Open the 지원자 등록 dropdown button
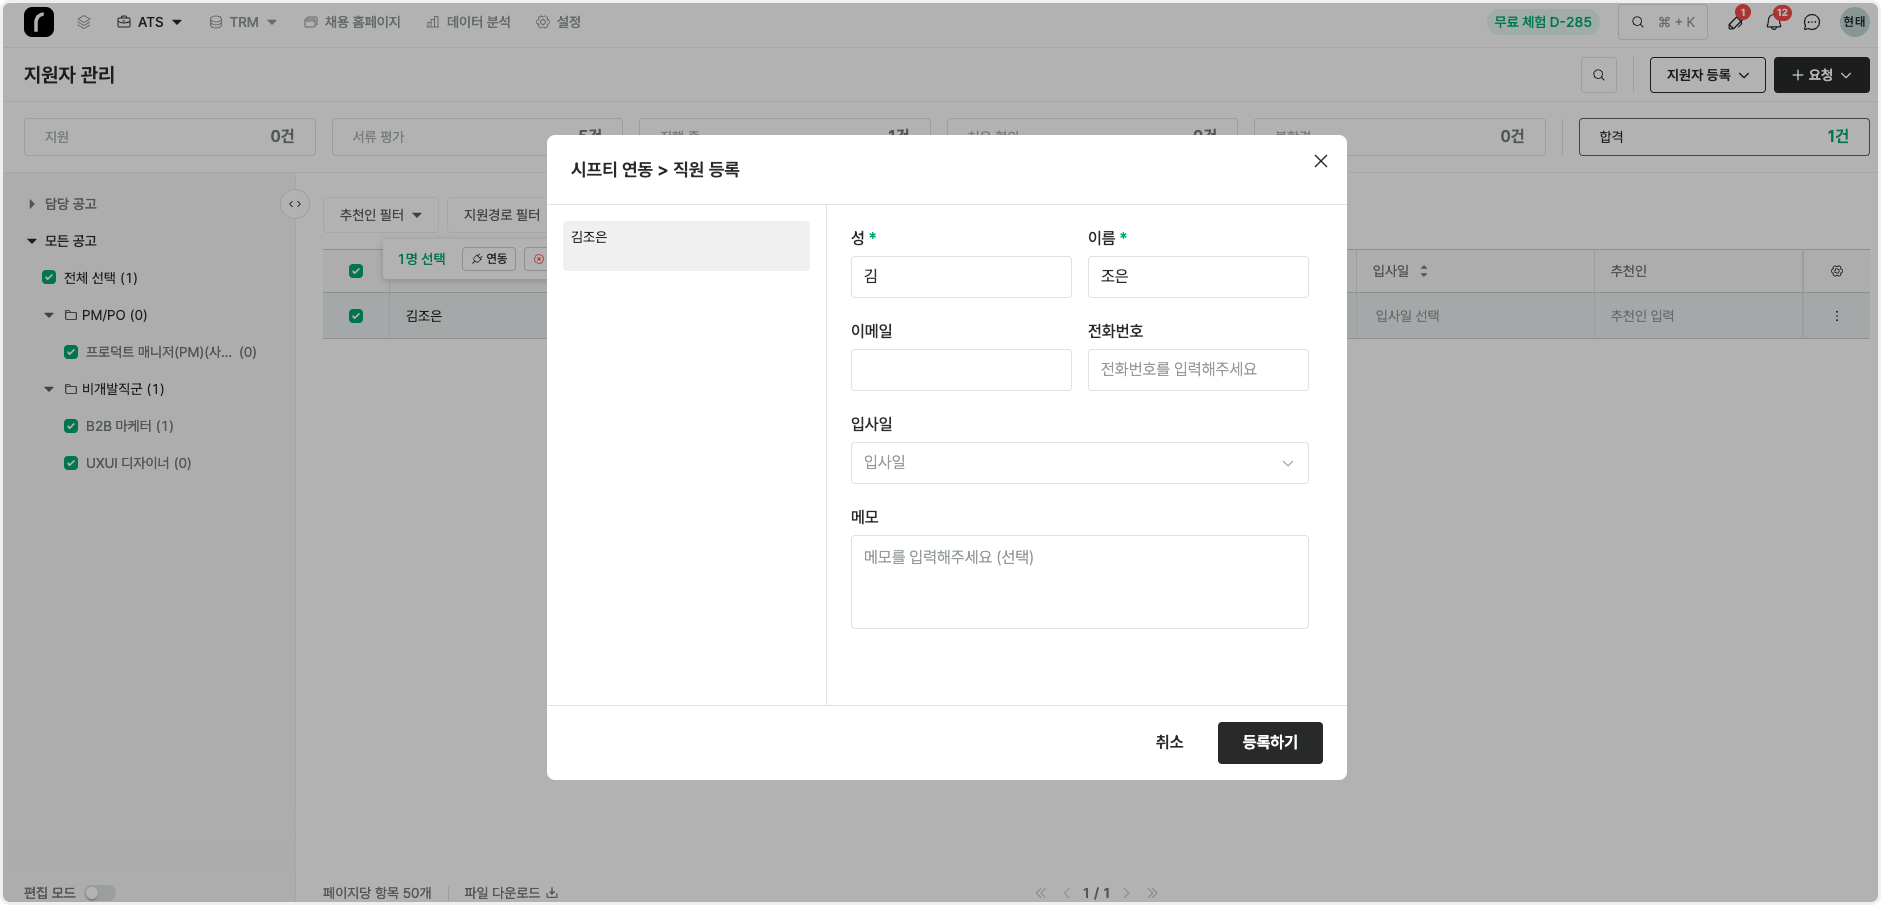The image size is (1881, 905). 1707,75
